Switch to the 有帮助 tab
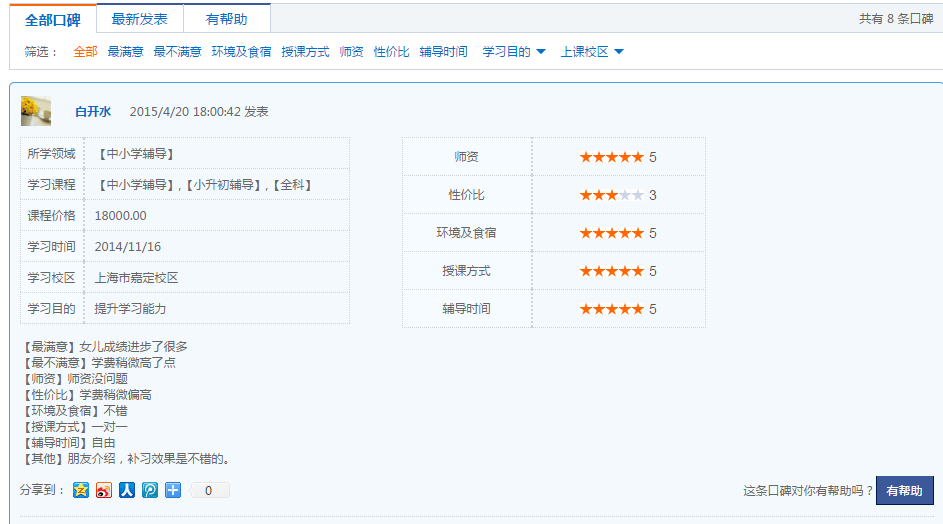 227,19
